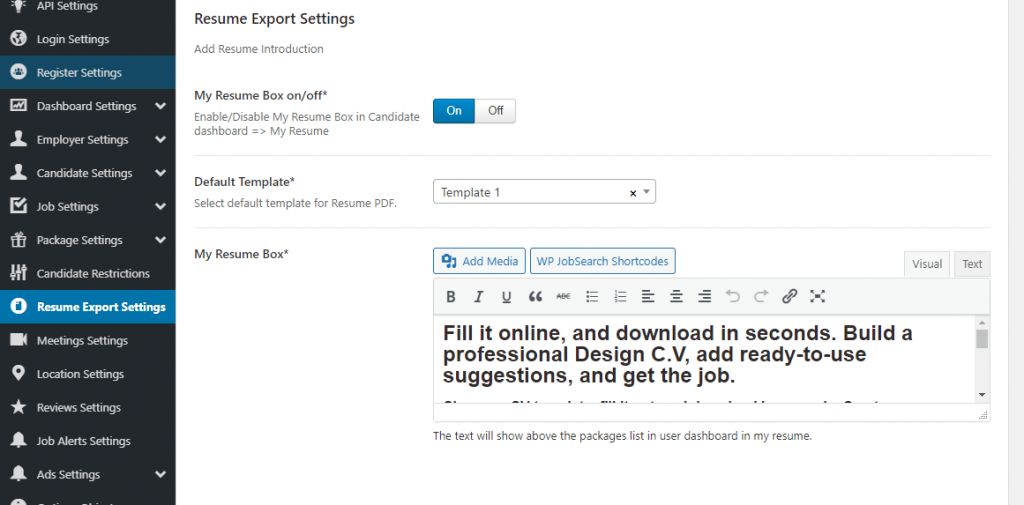Toggle bold formatting in editor toolbar

pos(451,297)
